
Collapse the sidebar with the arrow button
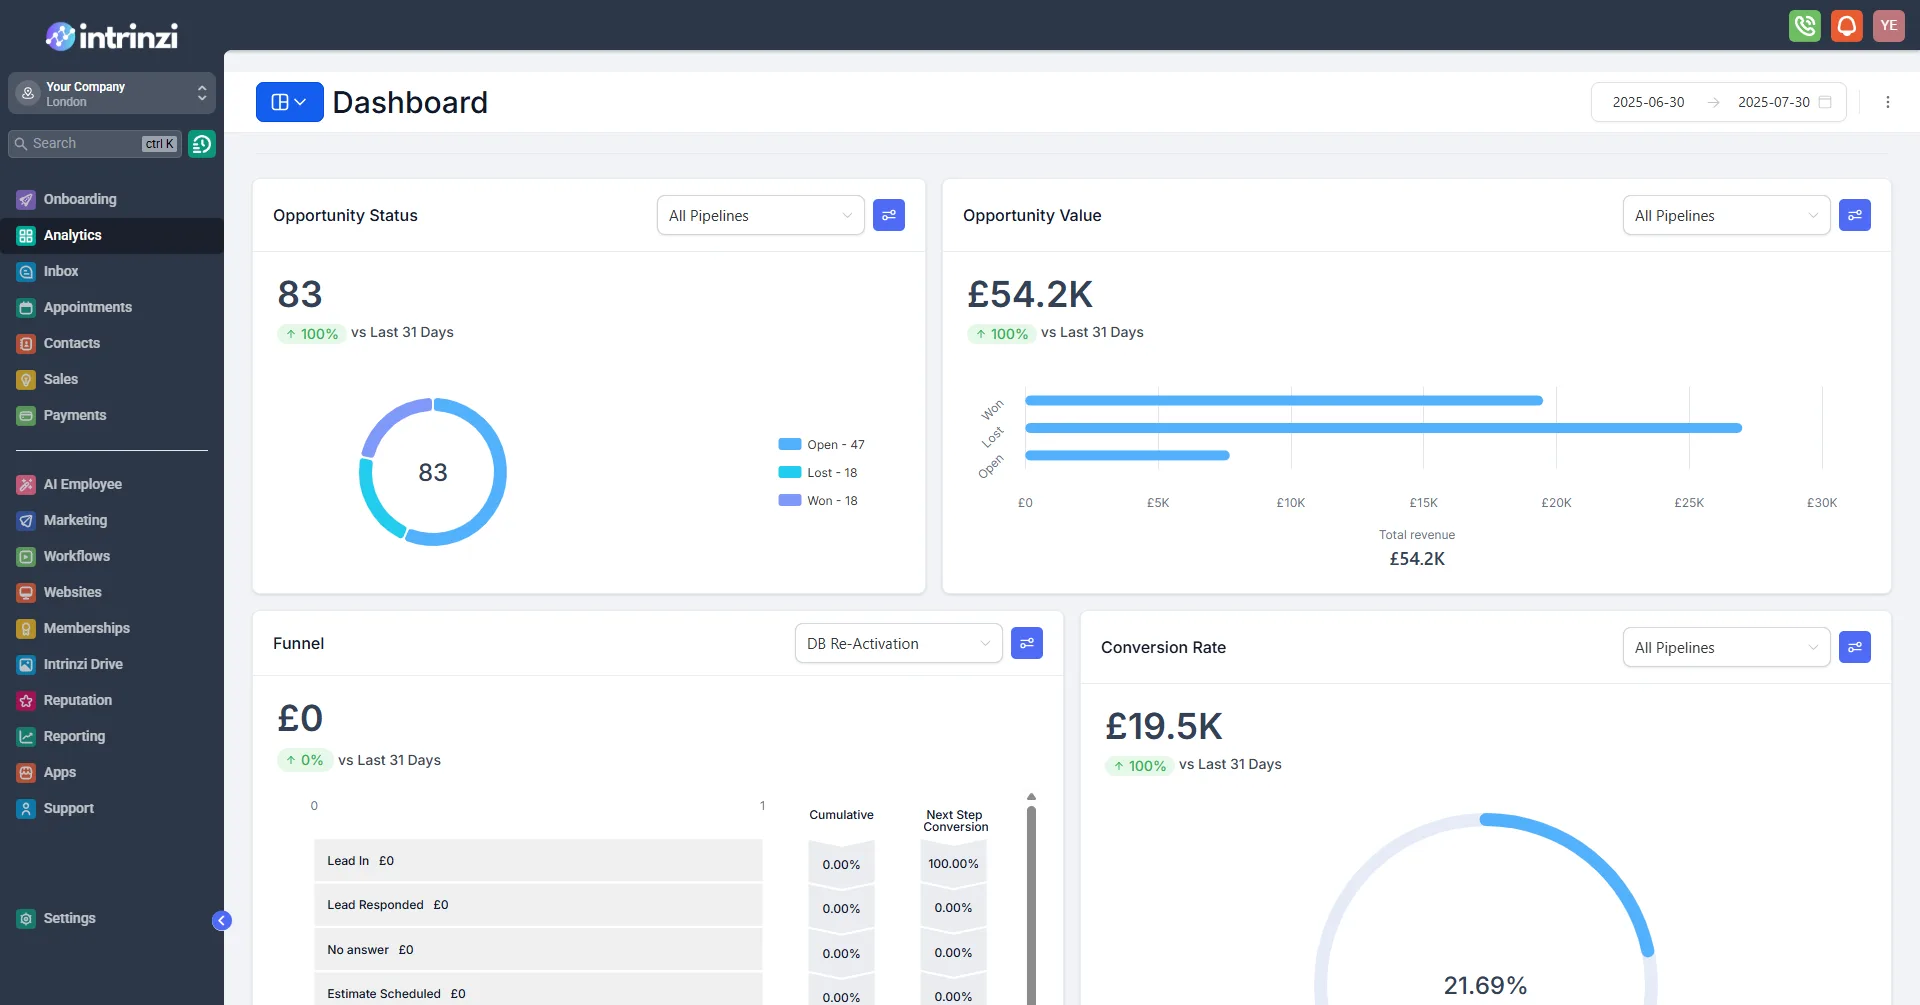coord(221,919)
